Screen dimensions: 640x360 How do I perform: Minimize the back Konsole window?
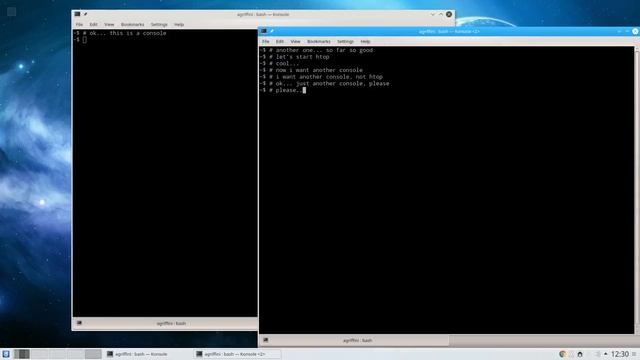coord(433,14)
